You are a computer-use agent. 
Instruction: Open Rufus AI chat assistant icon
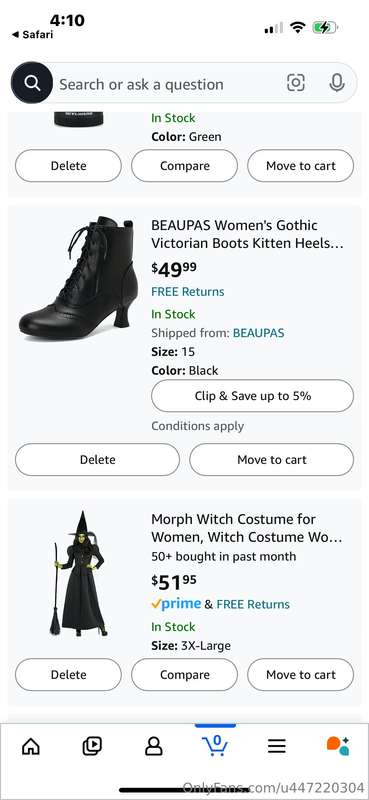click(x=338, y=746)
